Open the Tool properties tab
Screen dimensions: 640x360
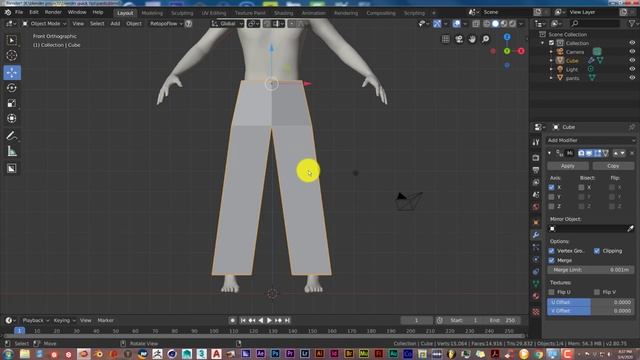(536, 142)
